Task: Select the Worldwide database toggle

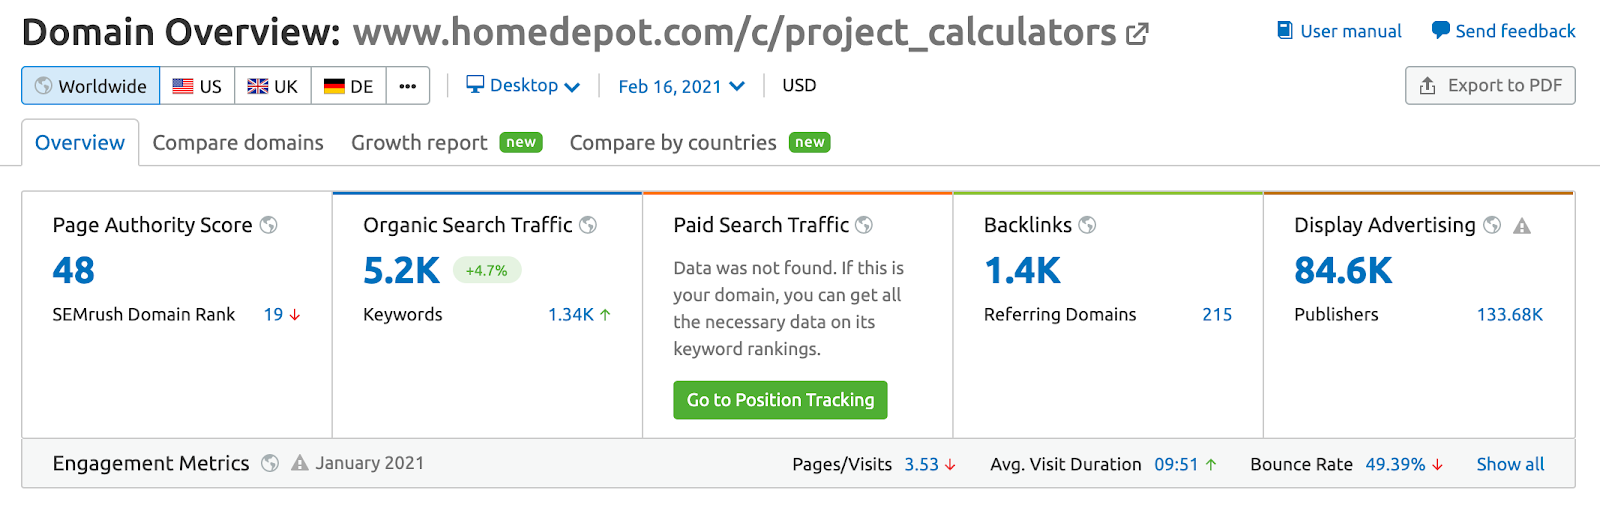Action: click(91, 86)
